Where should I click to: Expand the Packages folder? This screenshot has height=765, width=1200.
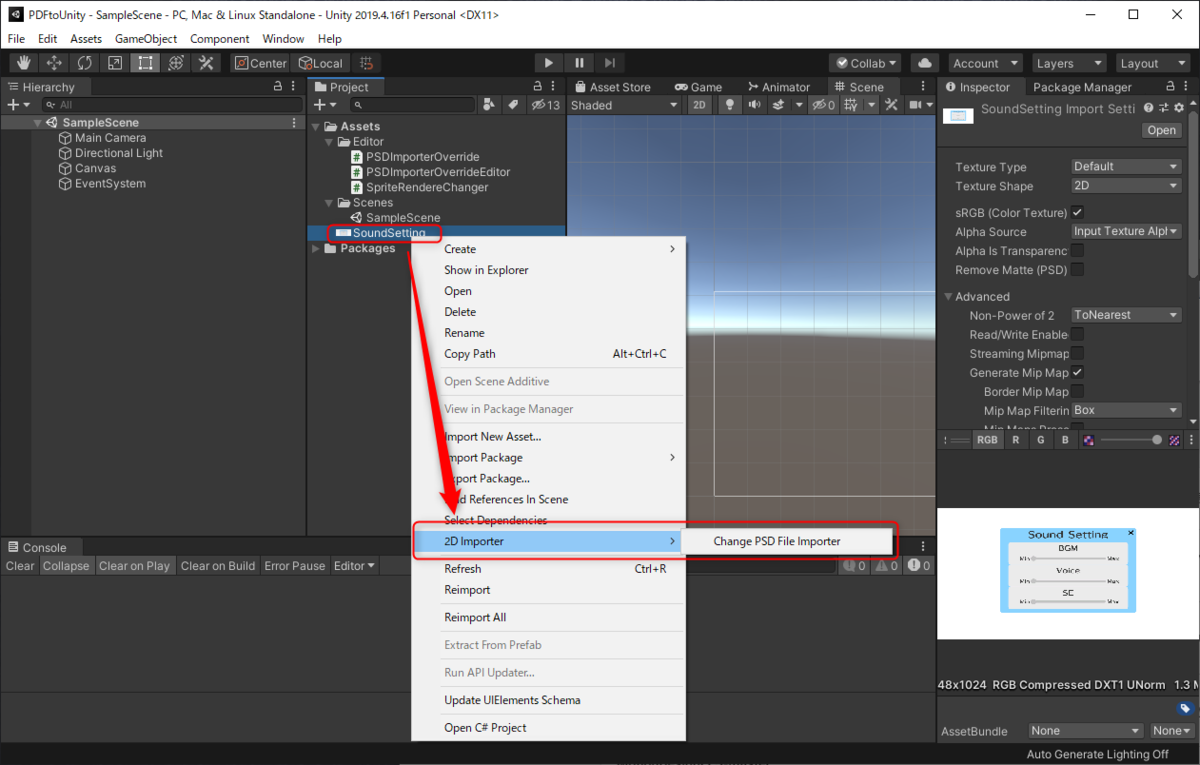pos(317,248)
